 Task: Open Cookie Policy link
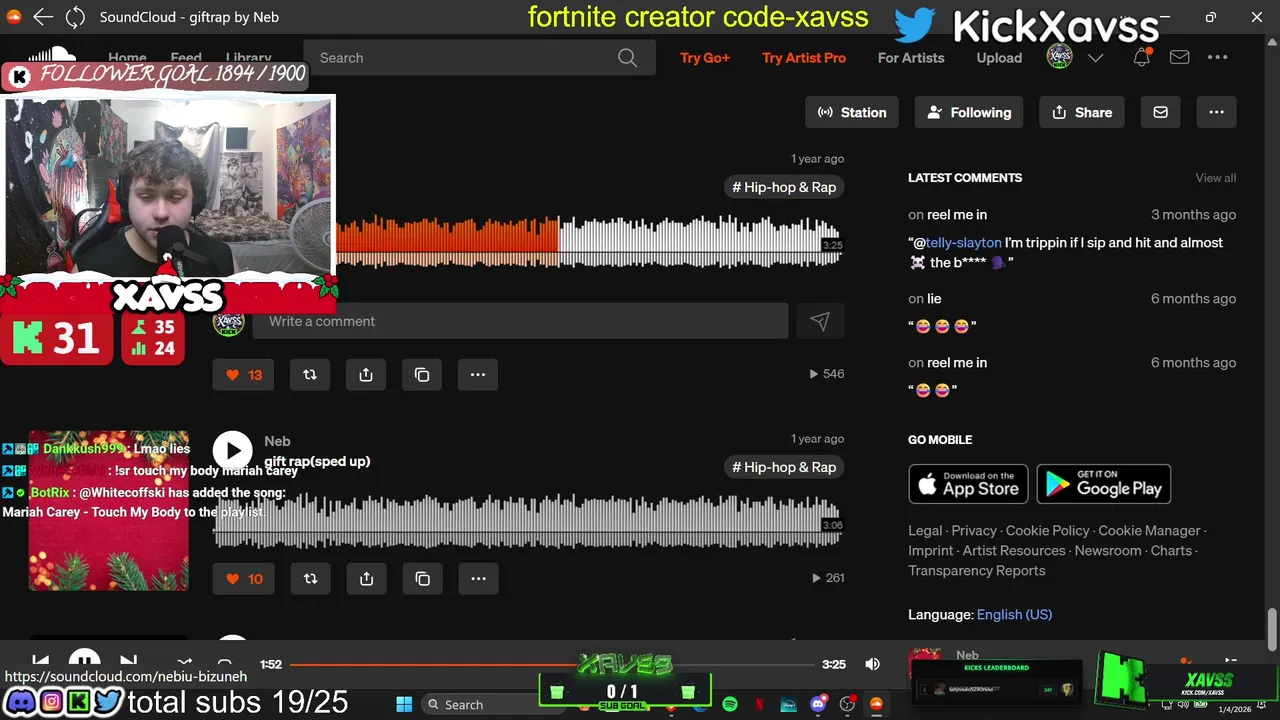[1047, 531]
